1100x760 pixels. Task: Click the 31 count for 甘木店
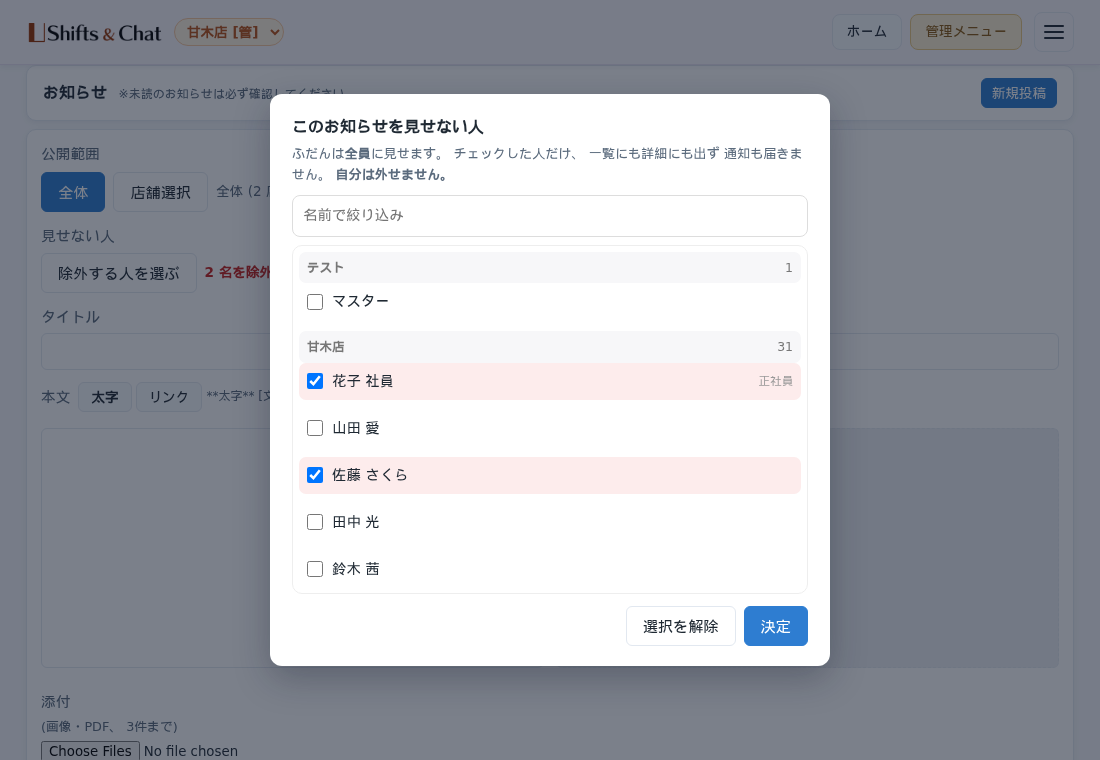784,347
